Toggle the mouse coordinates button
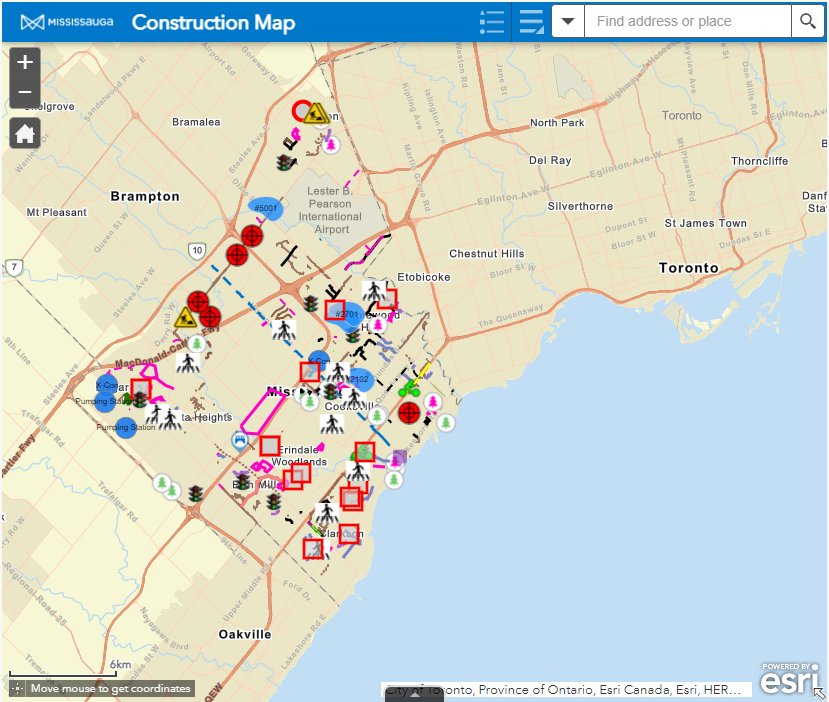The width and height of the screenshot is (829, 702). pyautogui.click(x=17, y=688)
